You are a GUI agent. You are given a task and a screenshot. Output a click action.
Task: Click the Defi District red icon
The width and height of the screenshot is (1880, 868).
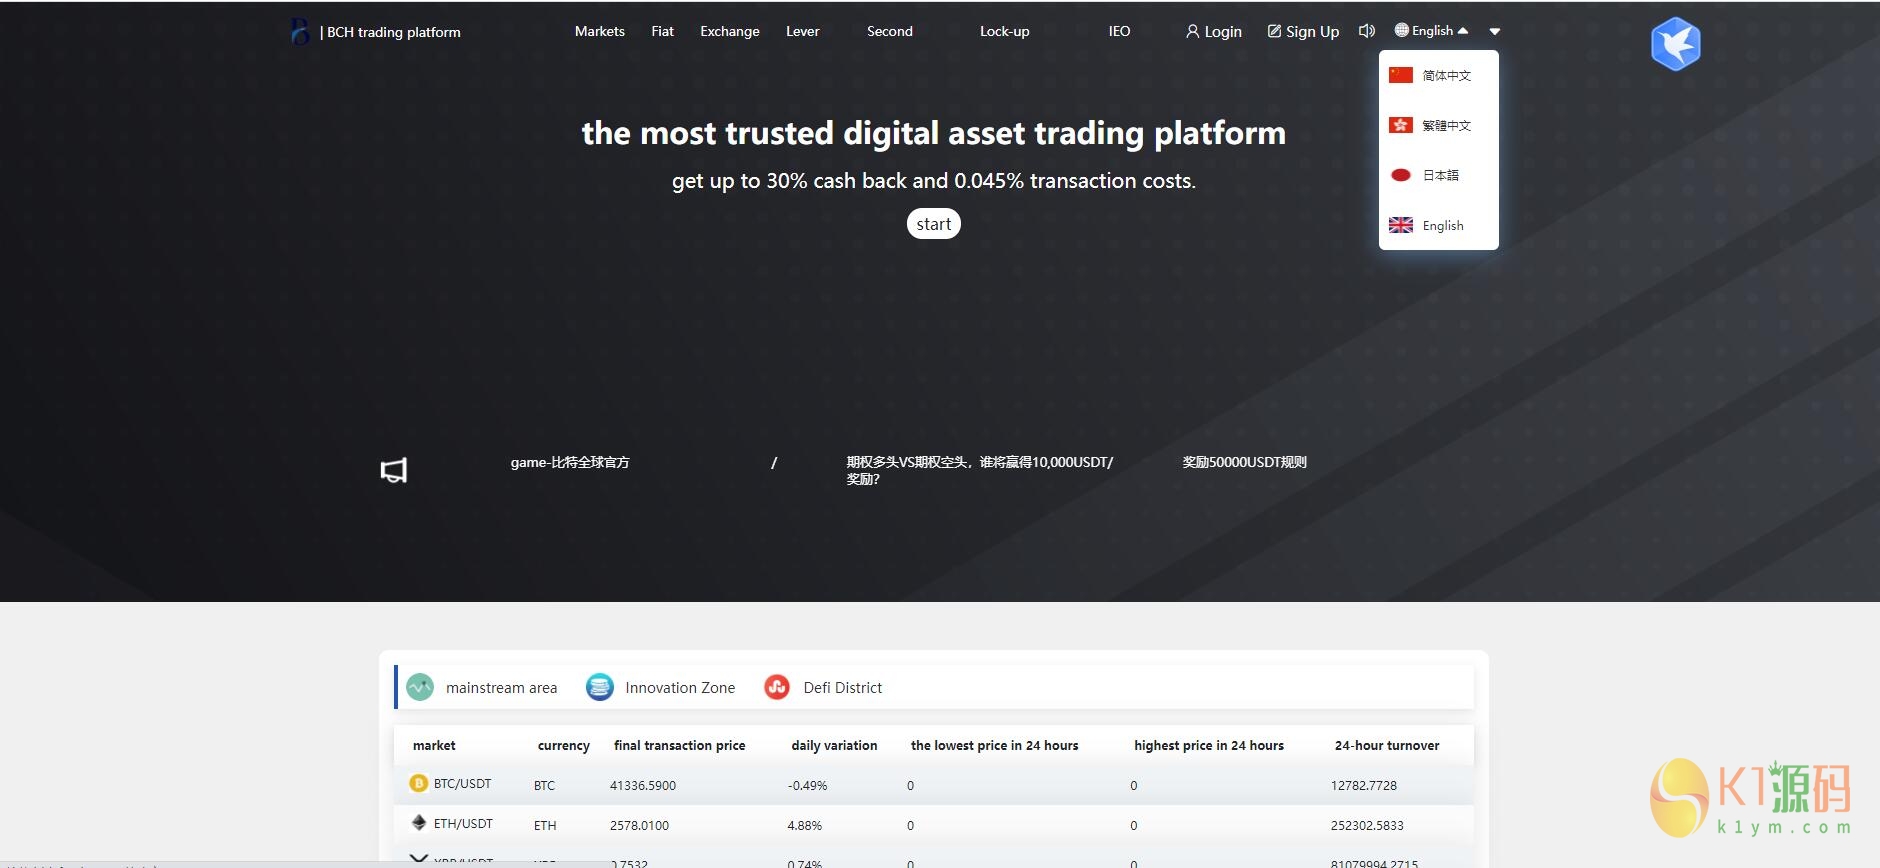point(777,687)
